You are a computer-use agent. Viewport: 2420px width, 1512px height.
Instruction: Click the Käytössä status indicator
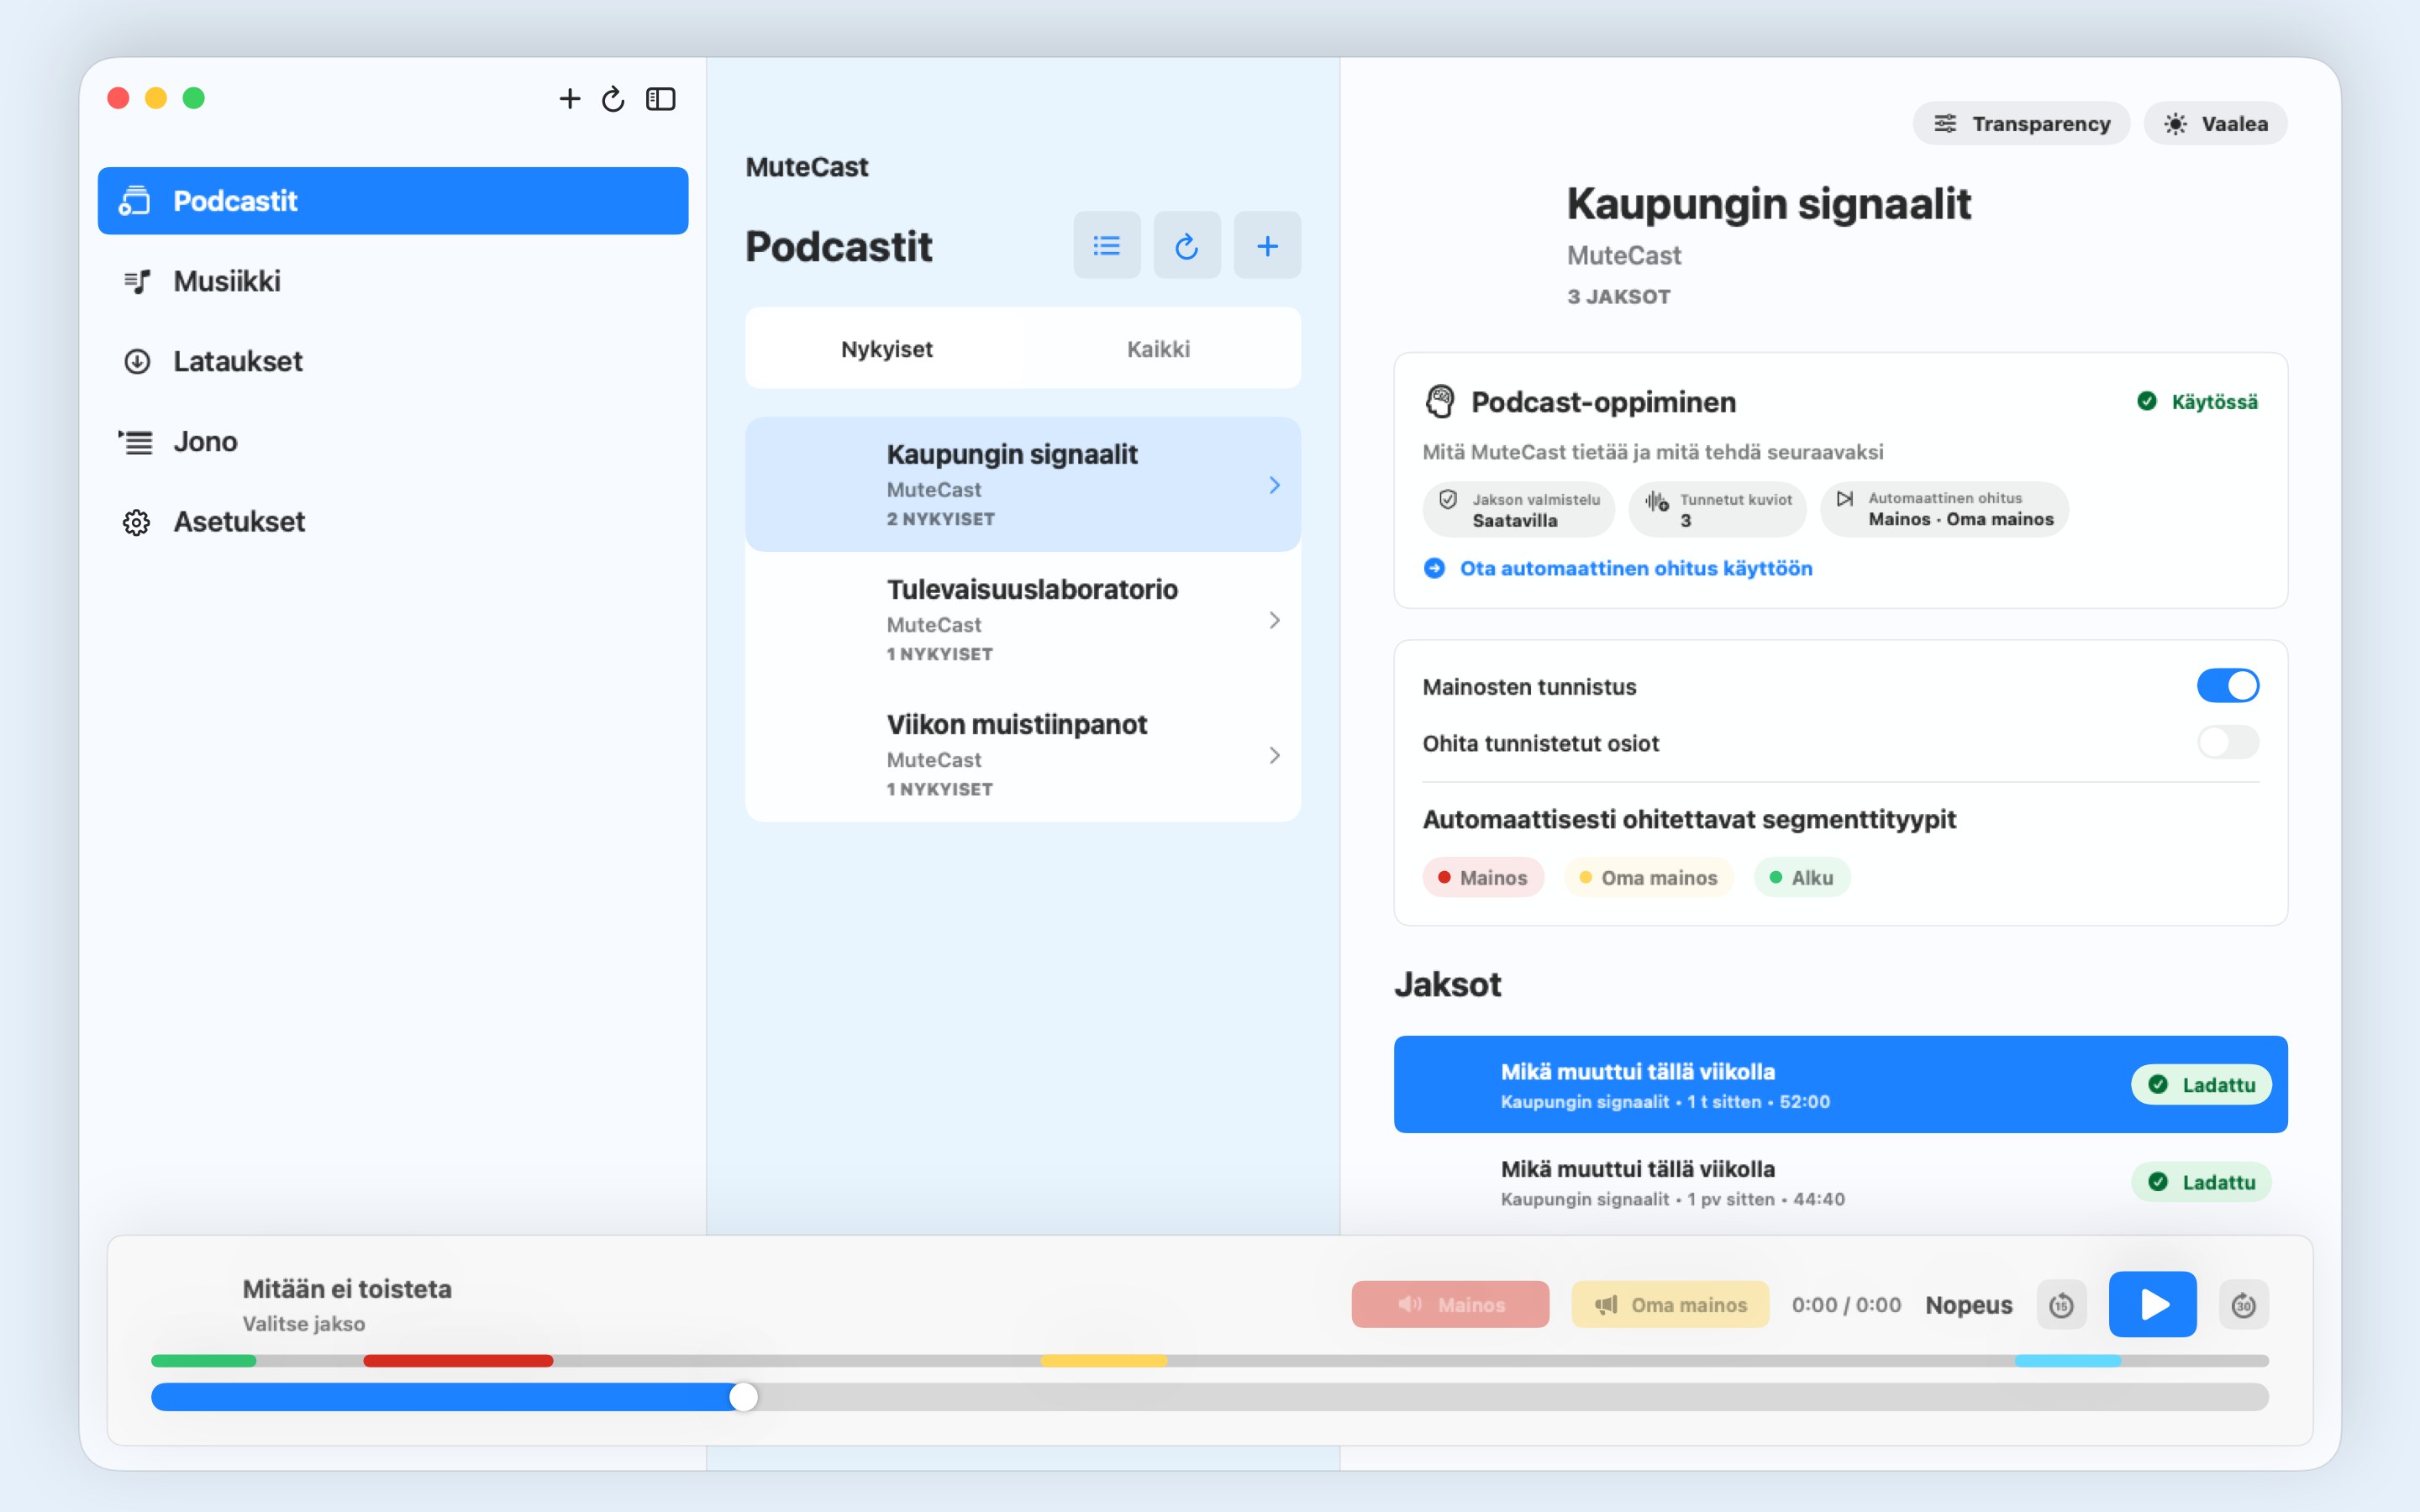point(2197,402)
